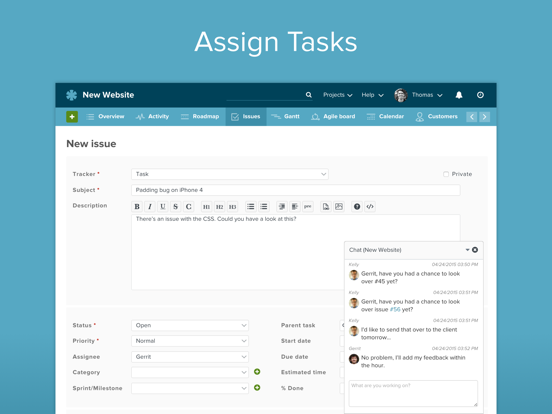The width and height of the screenshot is (552, 414).
Task: Switch to the Calendar tab
Action: [x=385, y=117]
